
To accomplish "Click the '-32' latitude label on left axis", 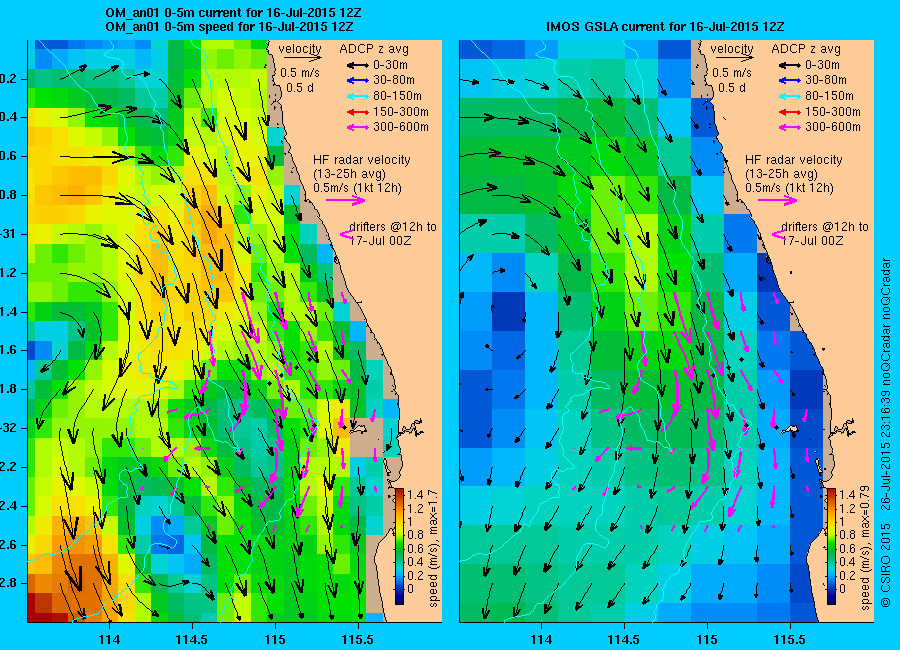I will point(10,428).
